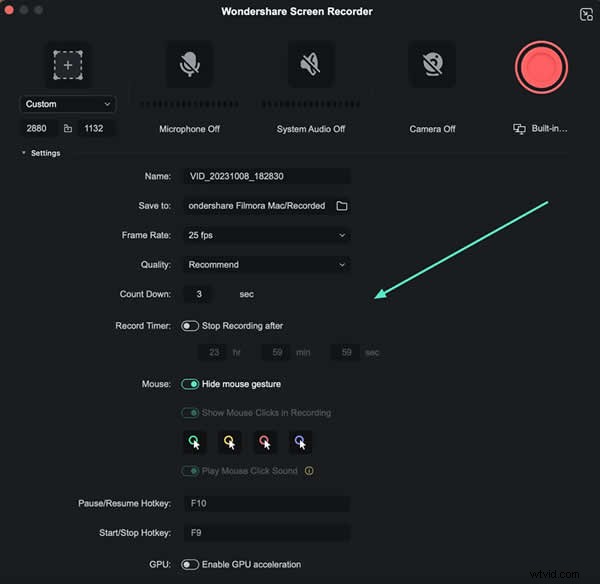Click the aspect ratio lock icon
This screenshot has height=584, width=600.
coord(68,128)
